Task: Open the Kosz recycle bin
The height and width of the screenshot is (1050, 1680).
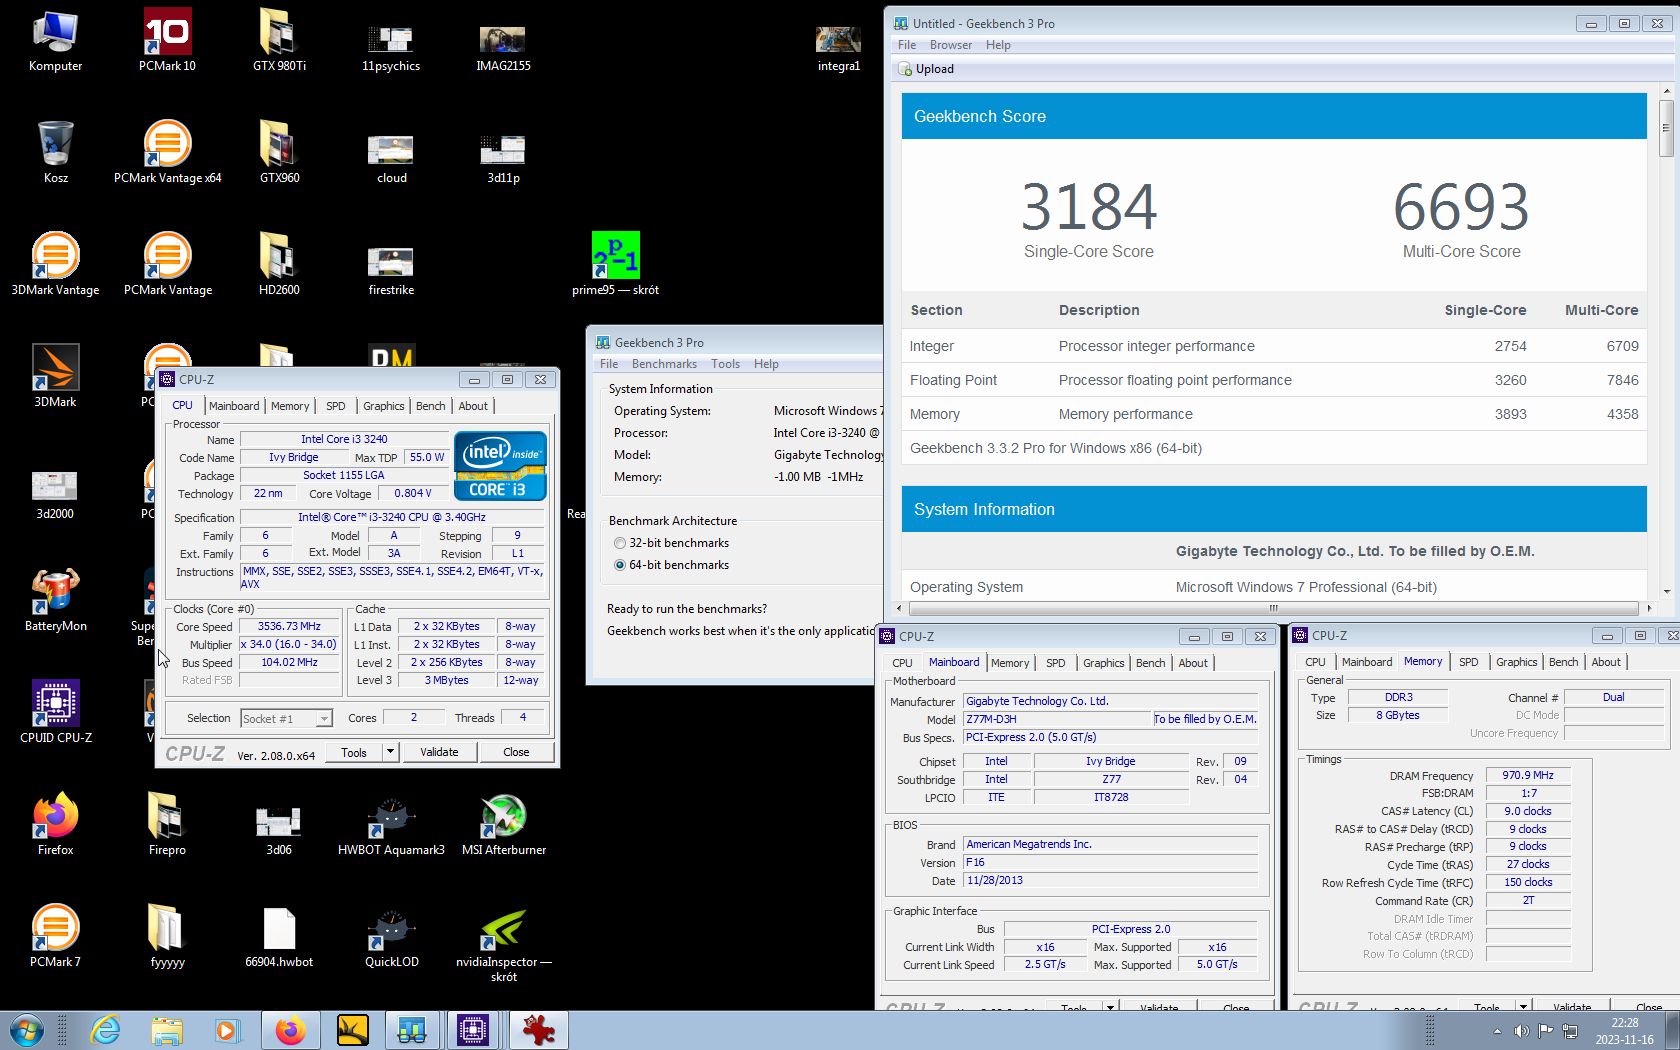Action: pos(55,152)
